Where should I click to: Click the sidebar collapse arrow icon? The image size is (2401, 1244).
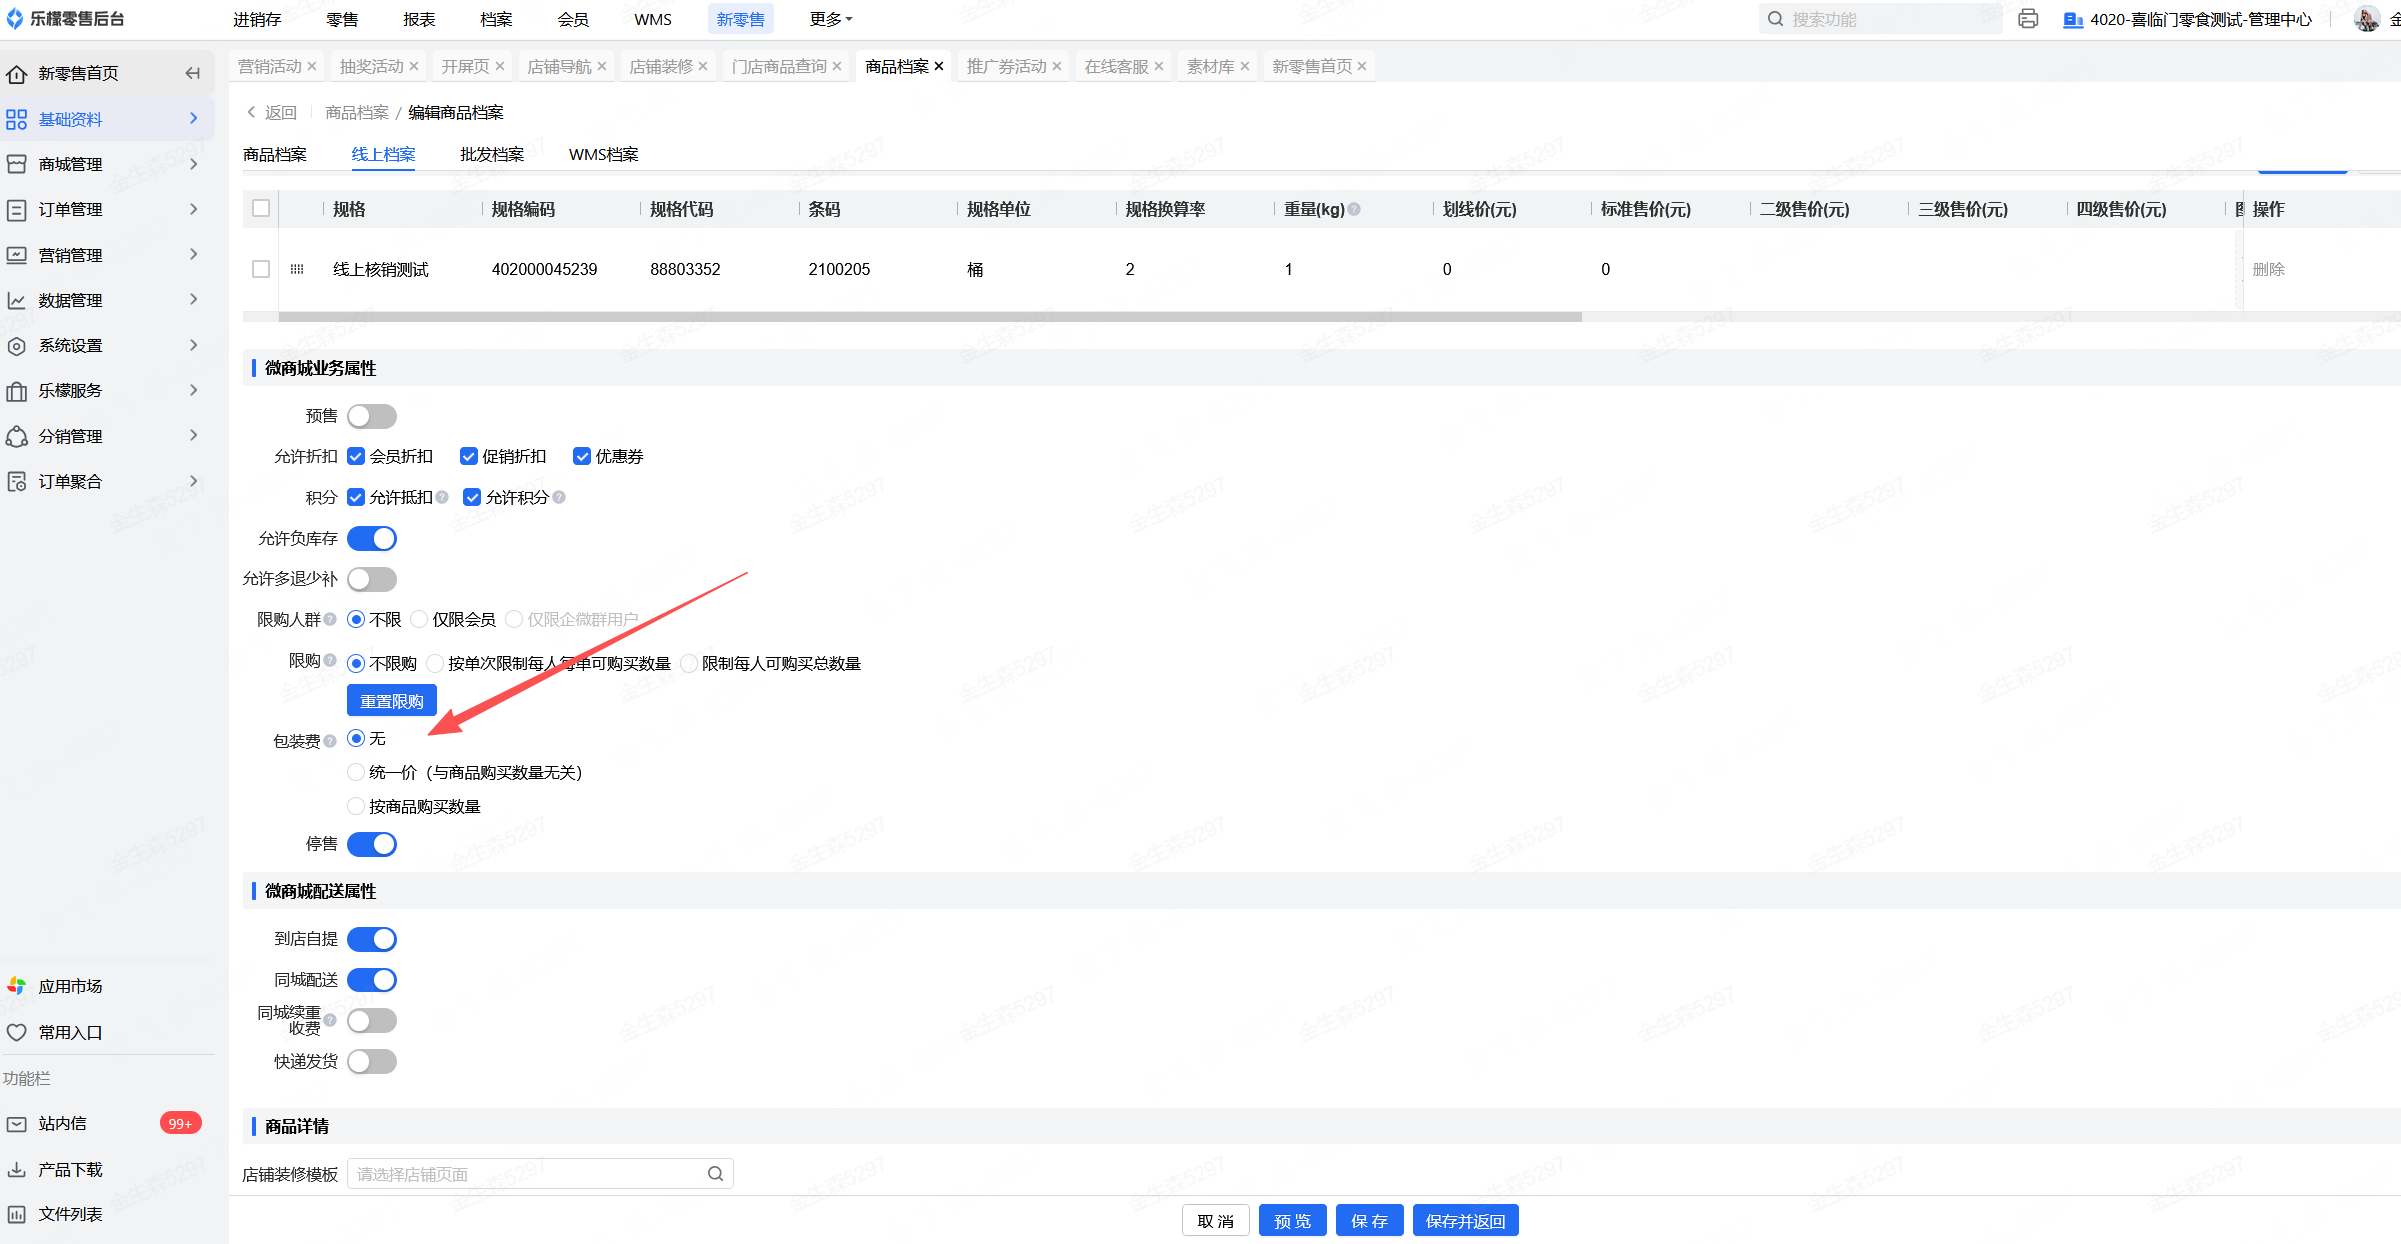tap(193, 73)
